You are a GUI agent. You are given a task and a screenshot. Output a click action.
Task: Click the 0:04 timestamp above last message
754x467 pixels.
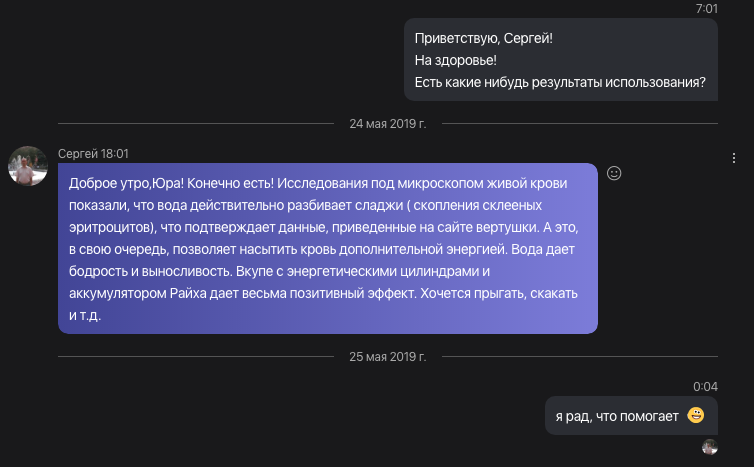point(705,387)
